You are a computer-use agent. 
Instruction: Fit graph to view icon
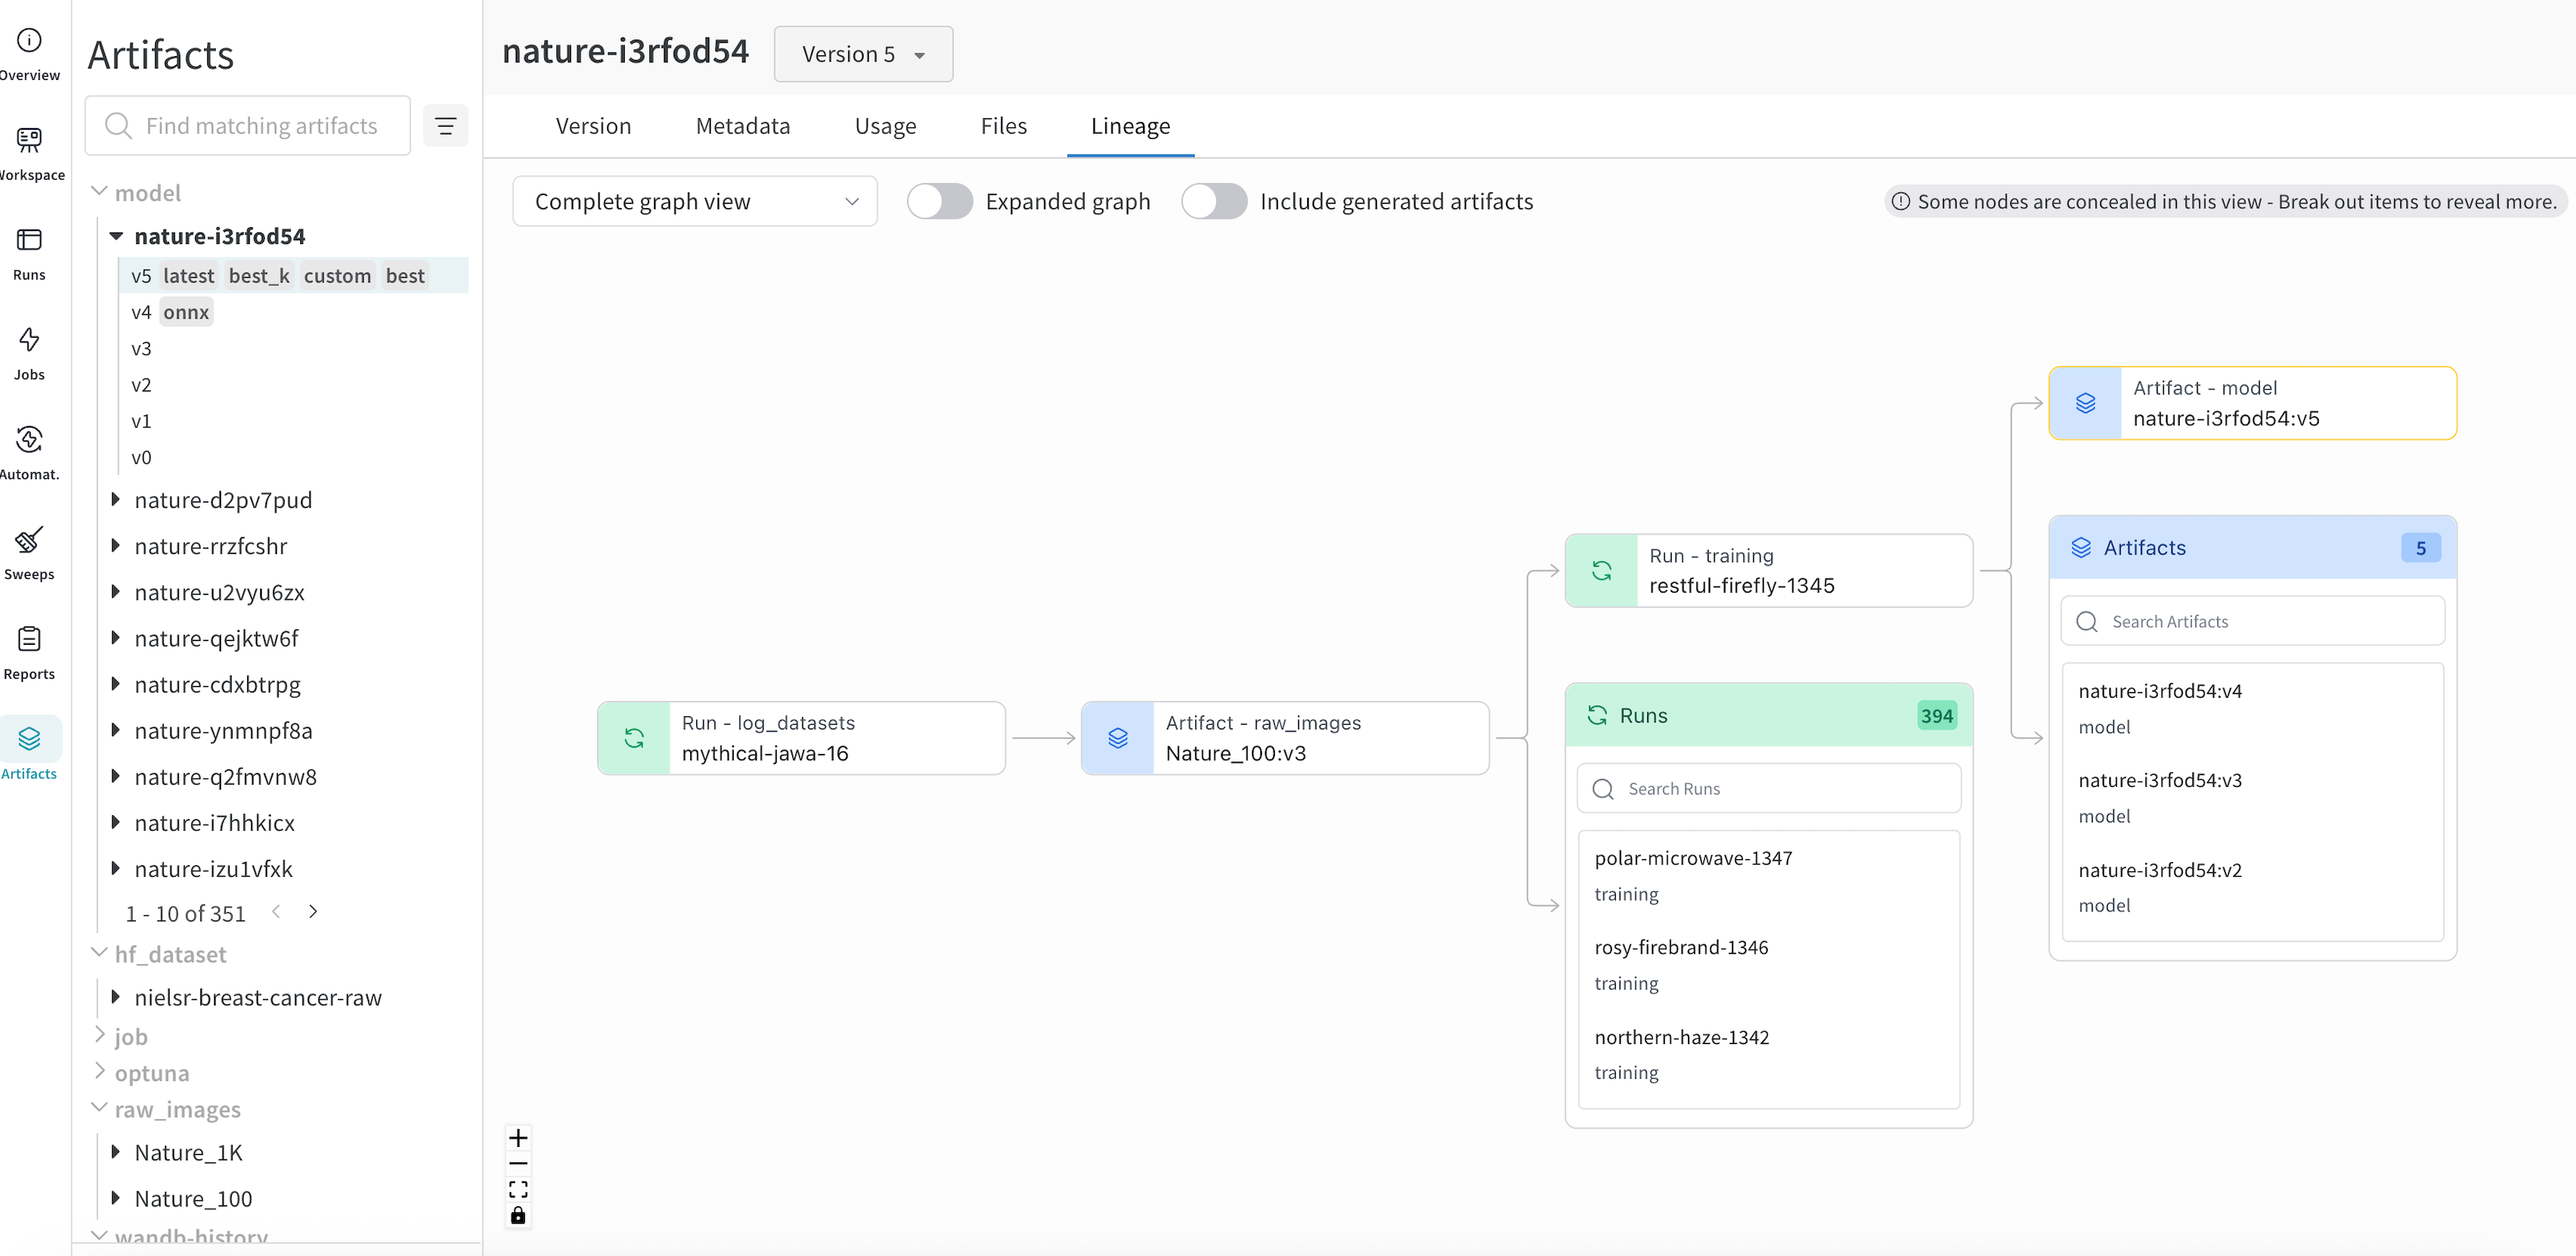518,1189
